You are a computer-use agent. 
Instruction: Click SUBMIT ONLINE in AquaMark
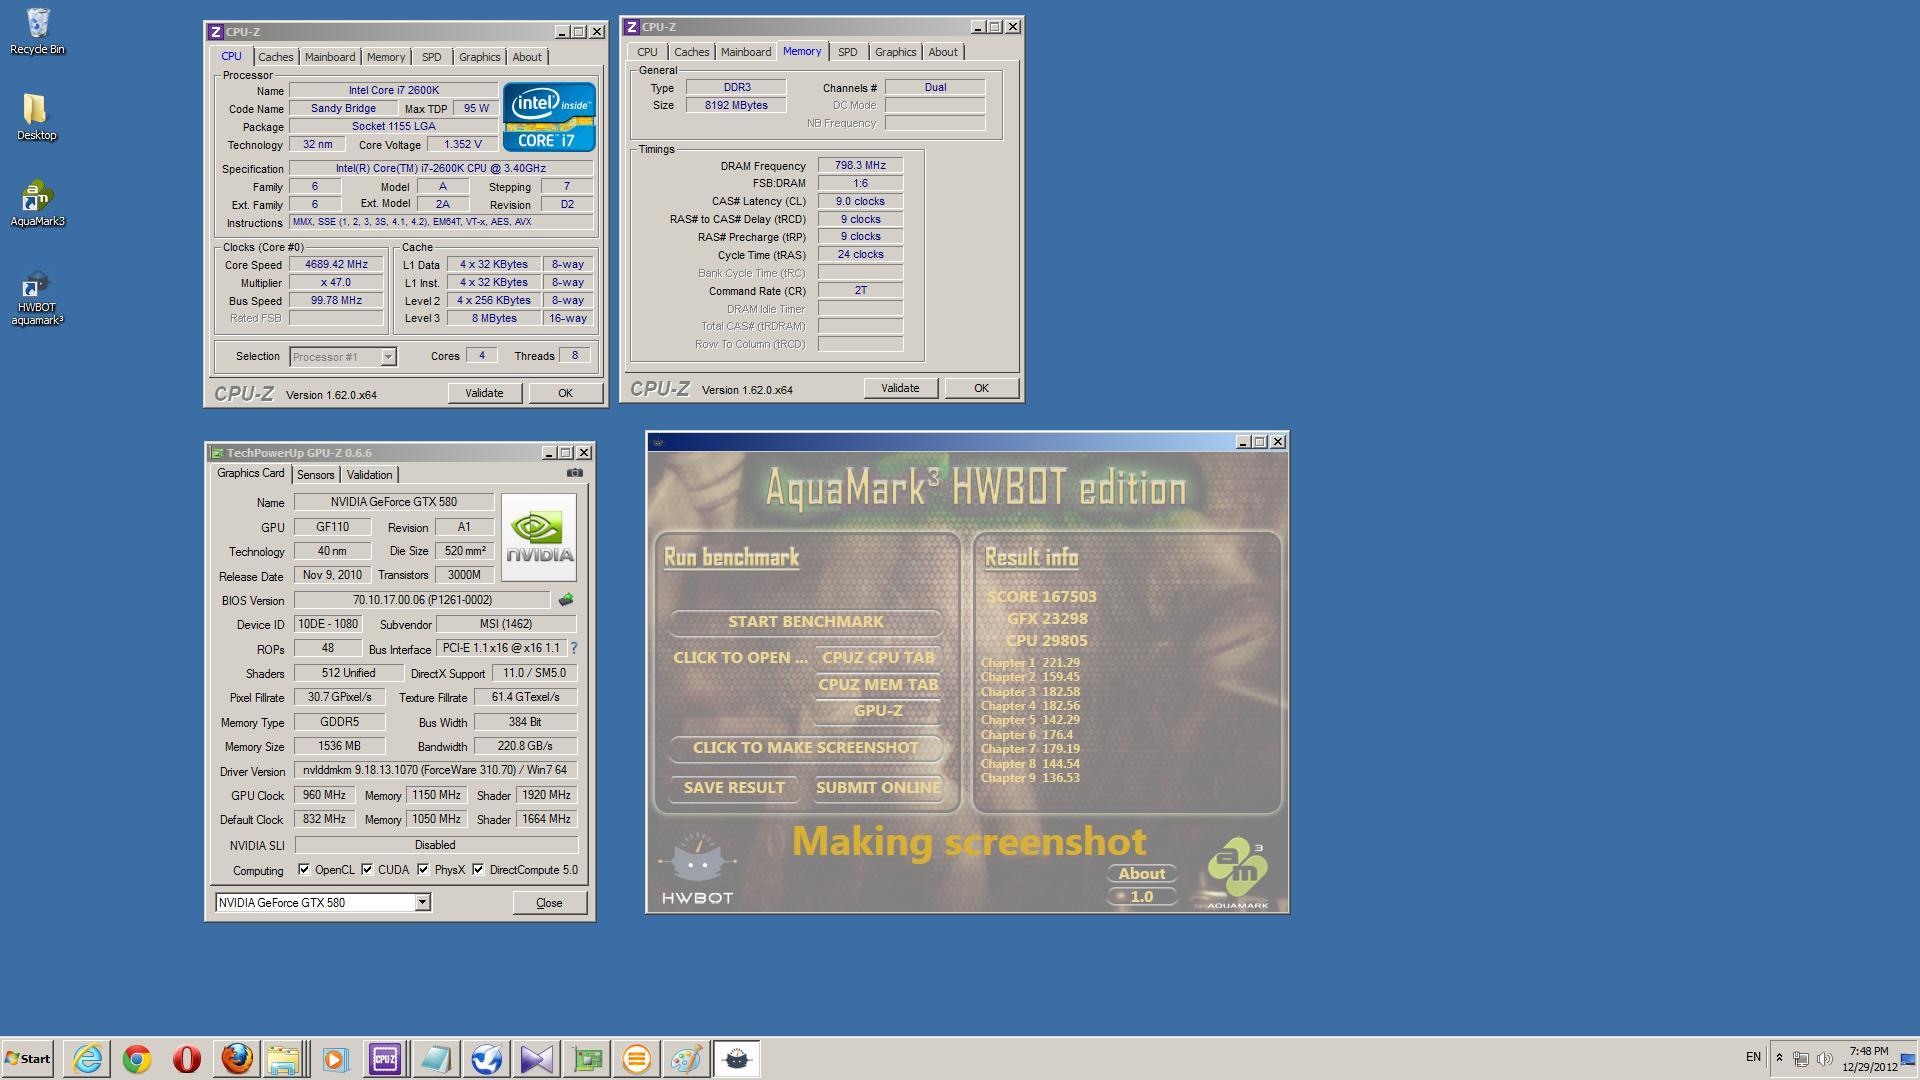pyautogui.click(x=878, y=788)
